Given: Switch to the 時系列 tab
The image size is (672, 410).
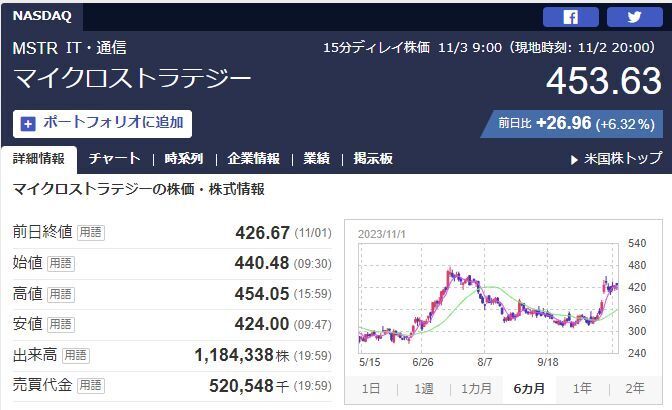Looking at the screenshot, I should (184, 159).
